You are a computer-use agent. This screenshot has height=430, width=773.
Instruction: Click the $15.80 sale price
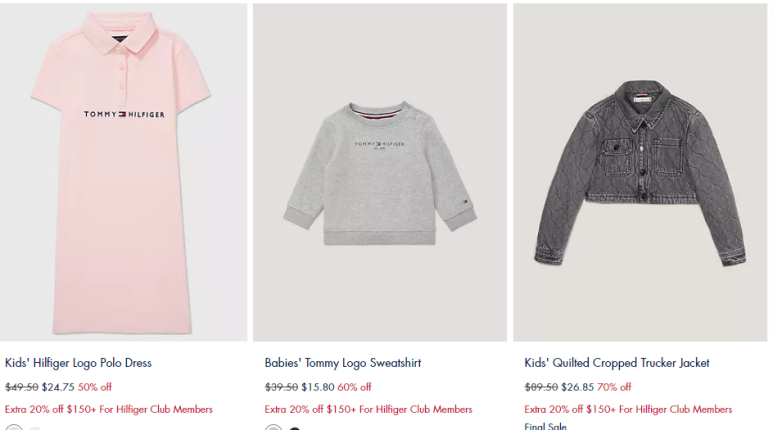click(x=318, y=387)
